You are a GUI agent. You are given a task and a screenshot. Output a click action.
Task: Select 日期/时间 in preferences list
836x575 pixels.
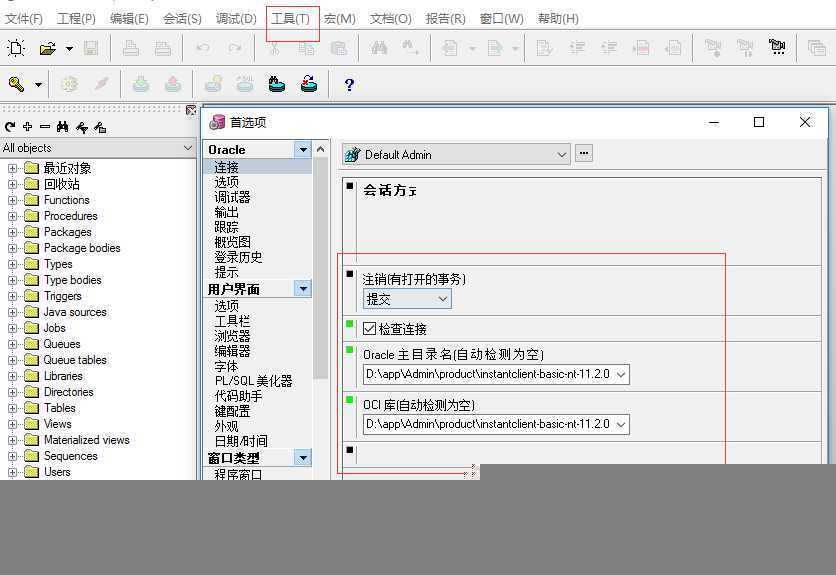click(x=240, y=441)
